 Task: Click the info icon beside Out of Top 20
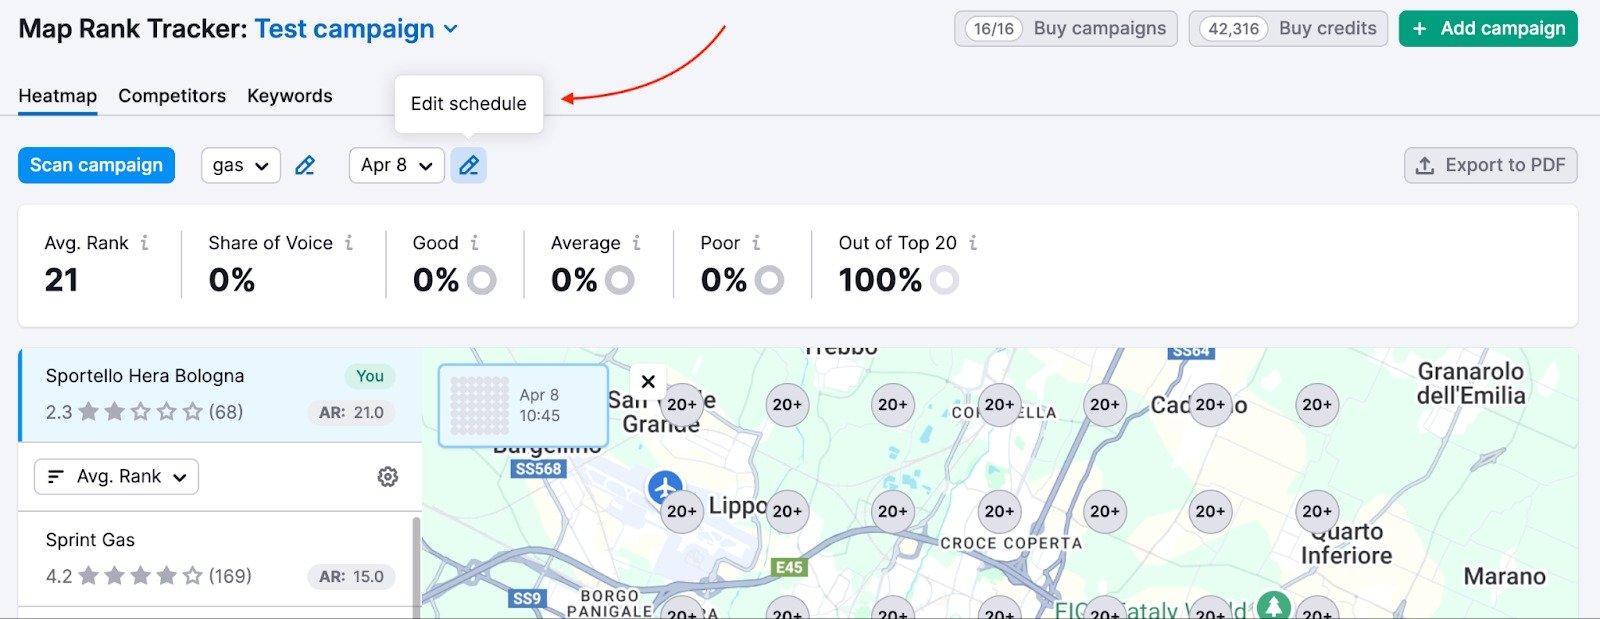click(972, 242)
